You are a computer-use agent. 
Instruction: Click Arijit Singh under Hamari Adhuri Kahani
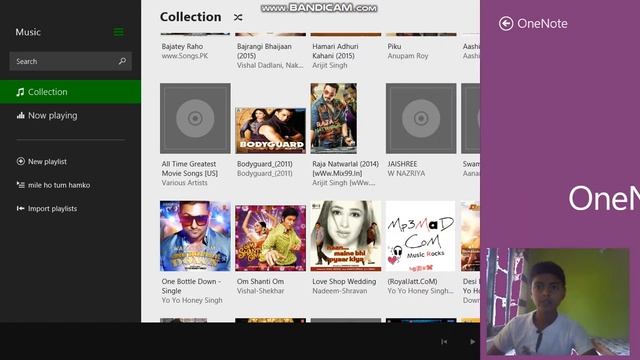pos(330,65)
